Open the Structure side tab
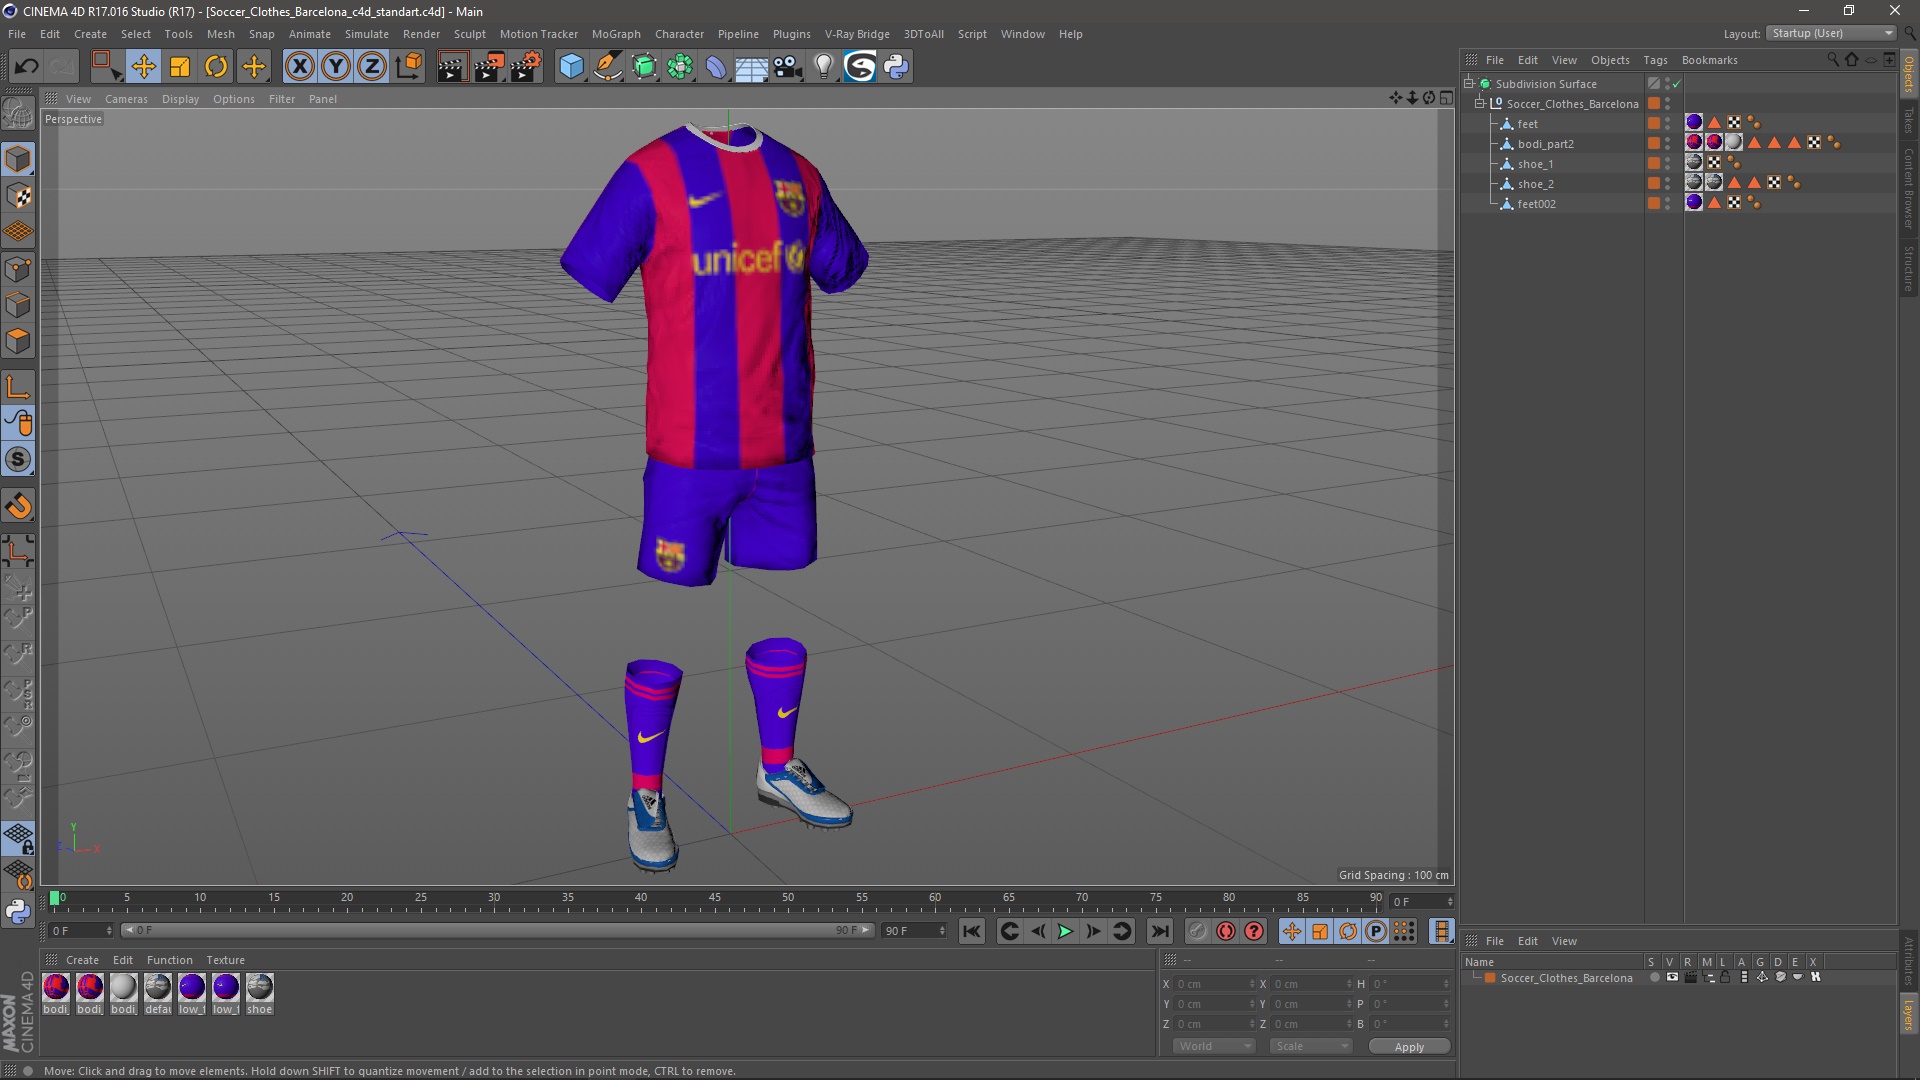Image resolution: width=1920 pixels, height=1080 pixels. (1909, 269)
